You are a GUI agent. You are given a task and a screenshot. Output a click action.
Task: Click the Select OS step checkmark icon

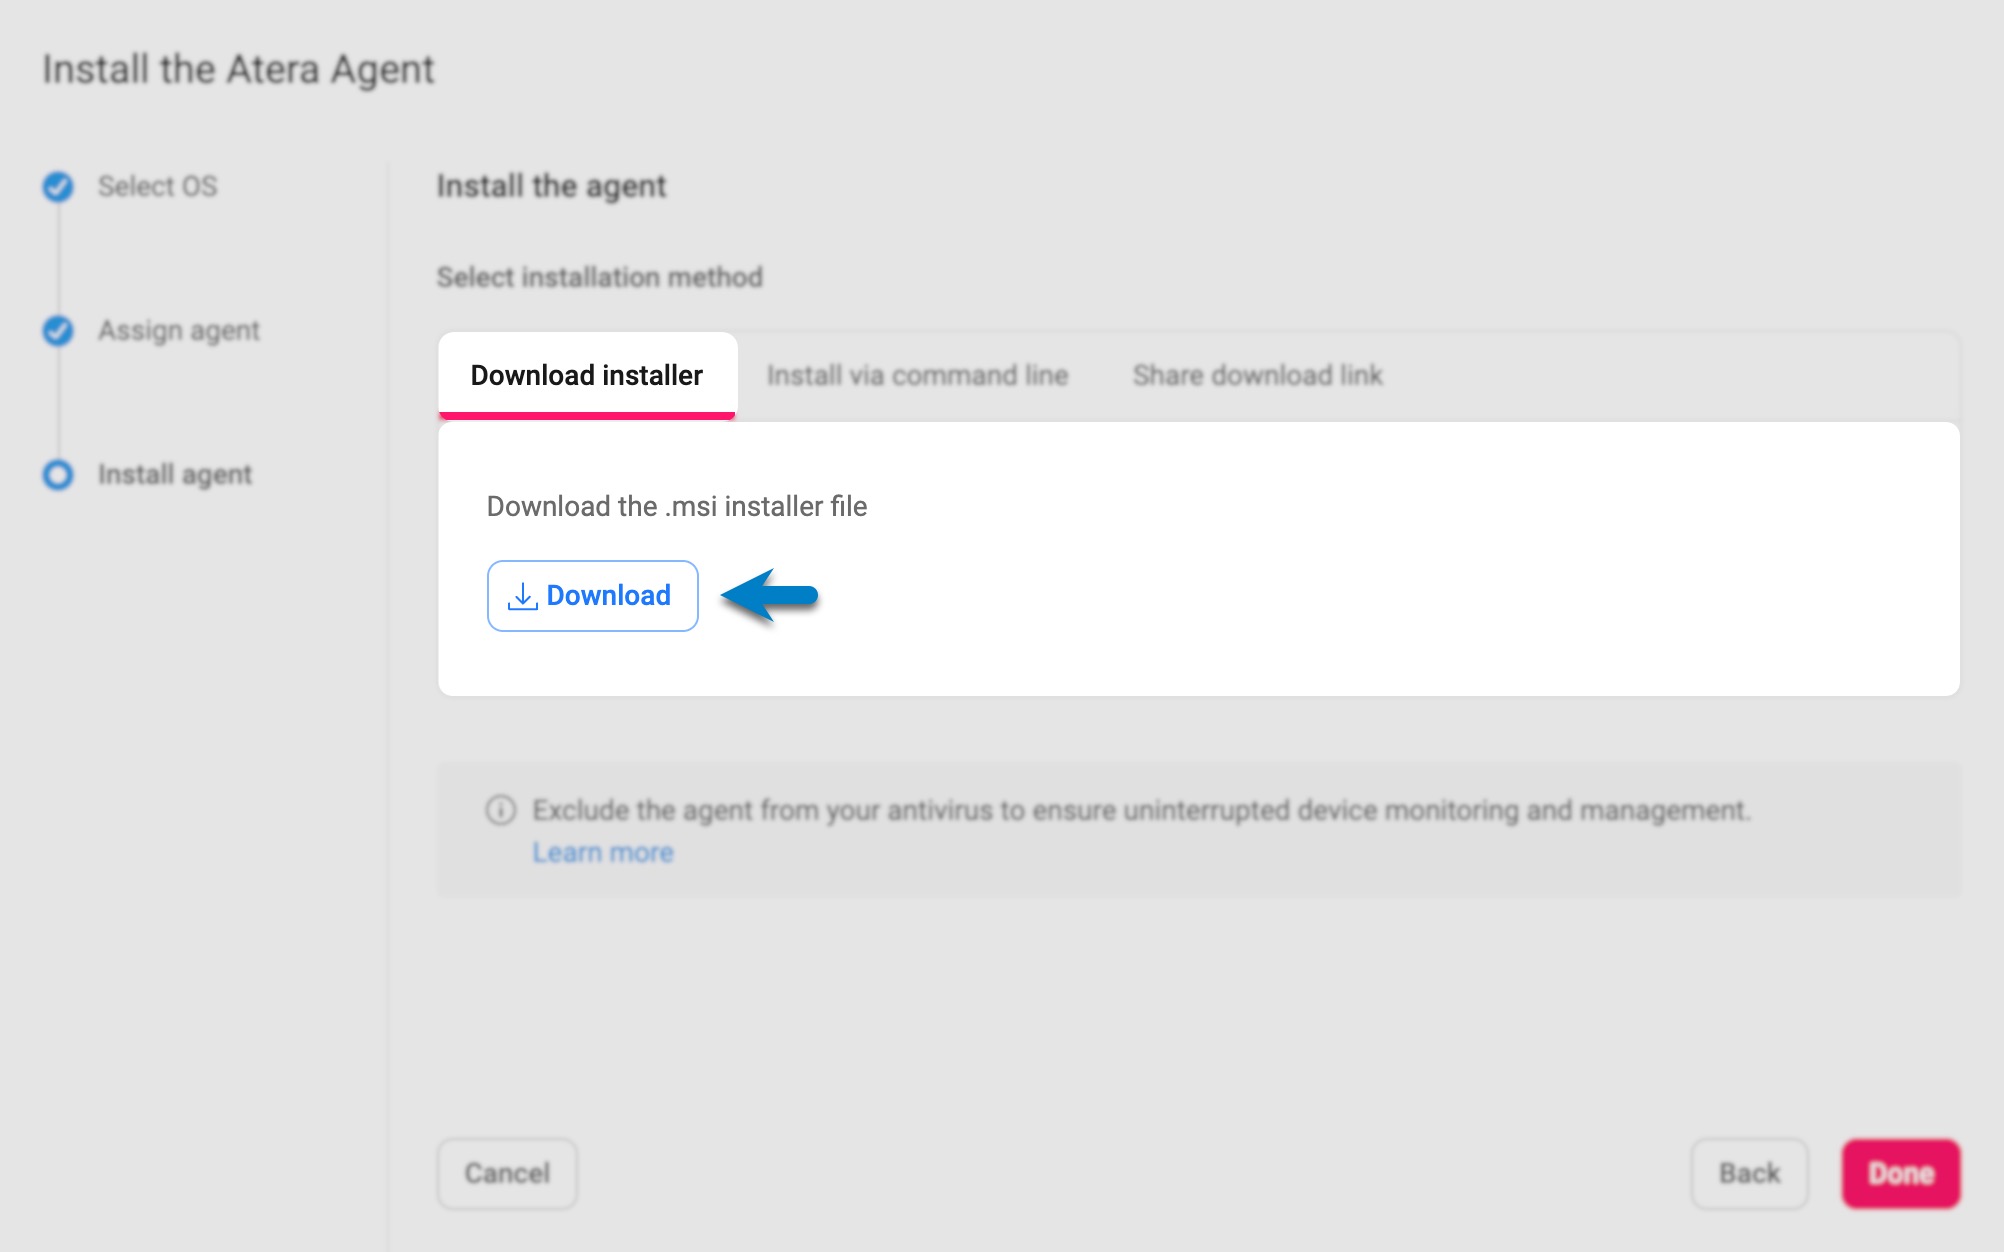(58, 186)
